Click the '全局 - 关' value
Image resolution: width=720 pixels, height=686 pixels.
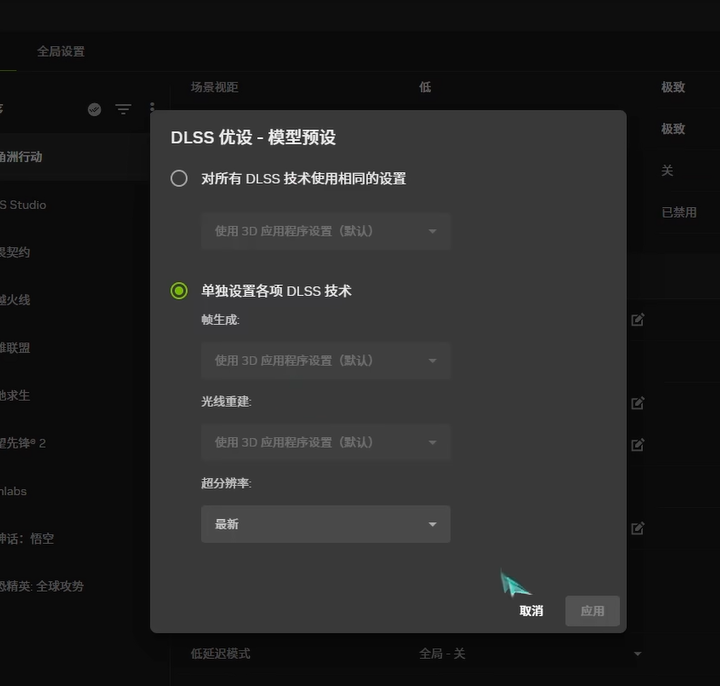pos(442,653)
